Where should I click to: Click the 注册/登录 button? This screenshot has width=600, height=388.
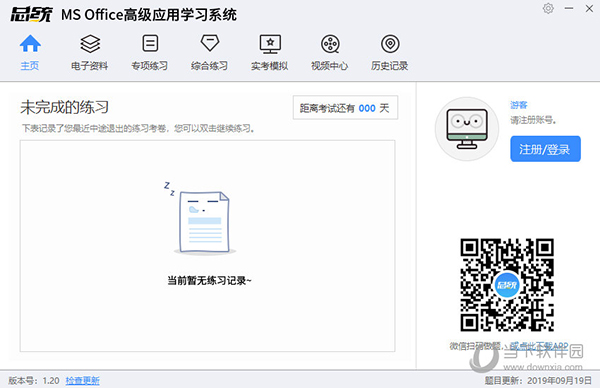(545, 149)
